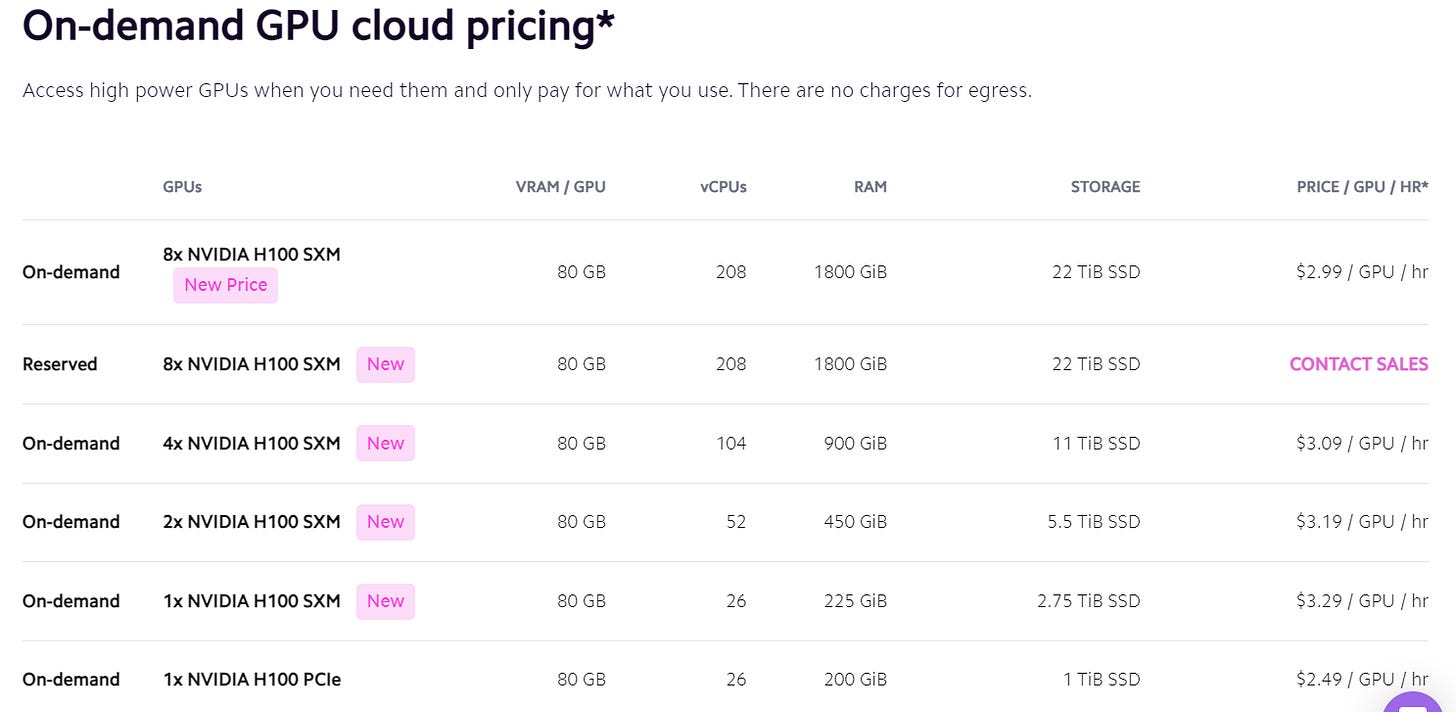Click the GPUs column header

point(182,187)
